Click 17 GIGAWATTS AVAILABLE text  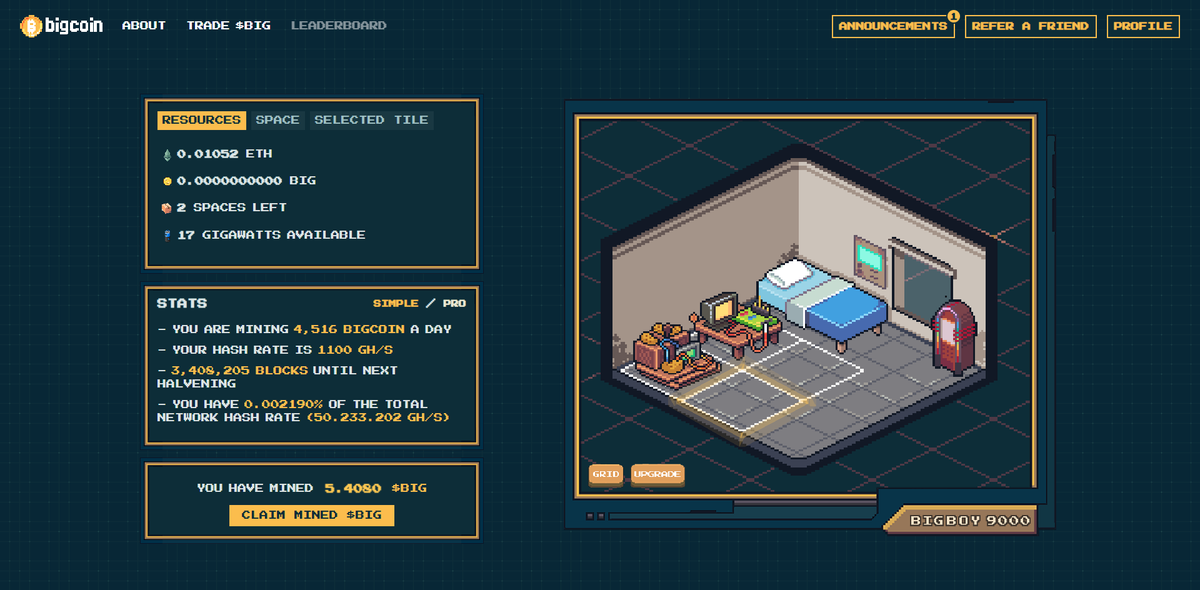[x=271, y=235]
